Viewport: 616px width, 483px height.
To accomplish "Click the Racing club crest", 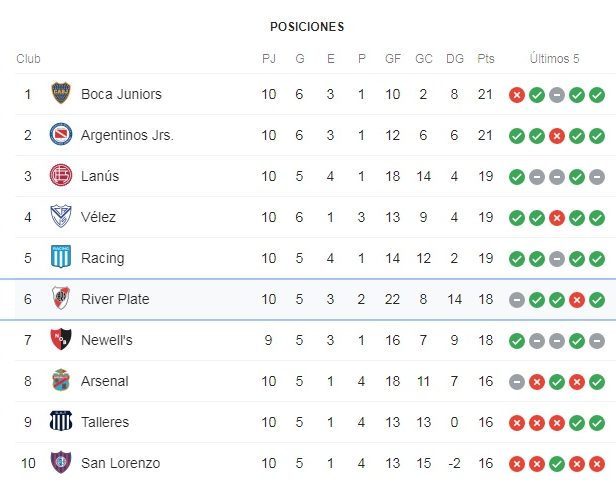I will tap(61, 257).
